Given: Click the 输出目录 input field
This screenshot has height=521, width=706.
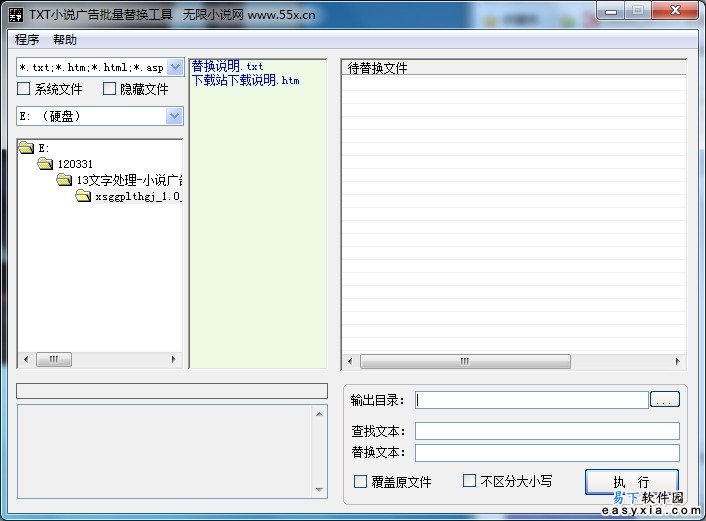Looking at the screenshot, I should tap(531, 400).
